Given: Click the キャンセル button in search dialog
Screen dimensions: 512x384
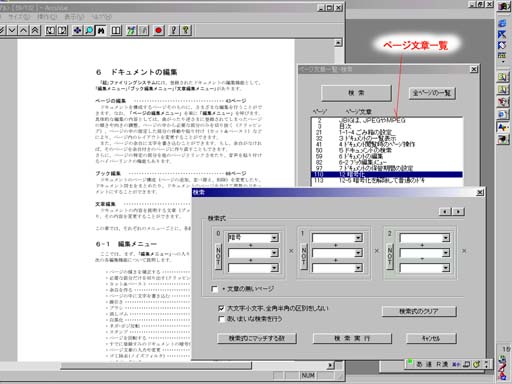Looking at the screenshot, I should (431, 338).
